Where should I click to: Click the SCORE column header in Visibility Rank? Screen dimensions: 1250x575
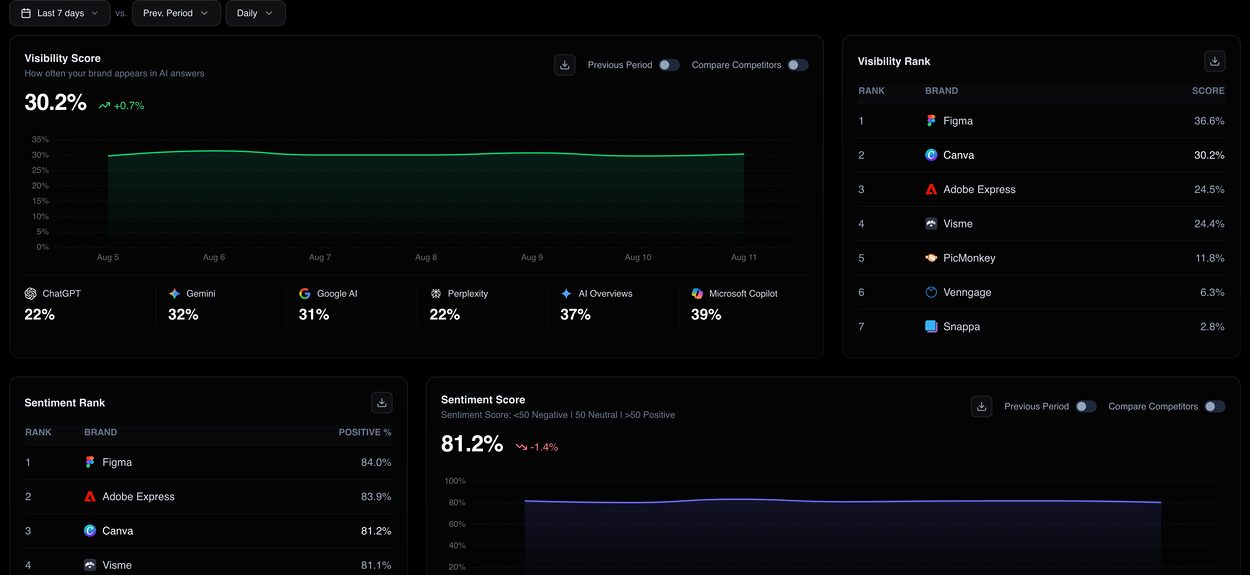[x=1208, y=91]
